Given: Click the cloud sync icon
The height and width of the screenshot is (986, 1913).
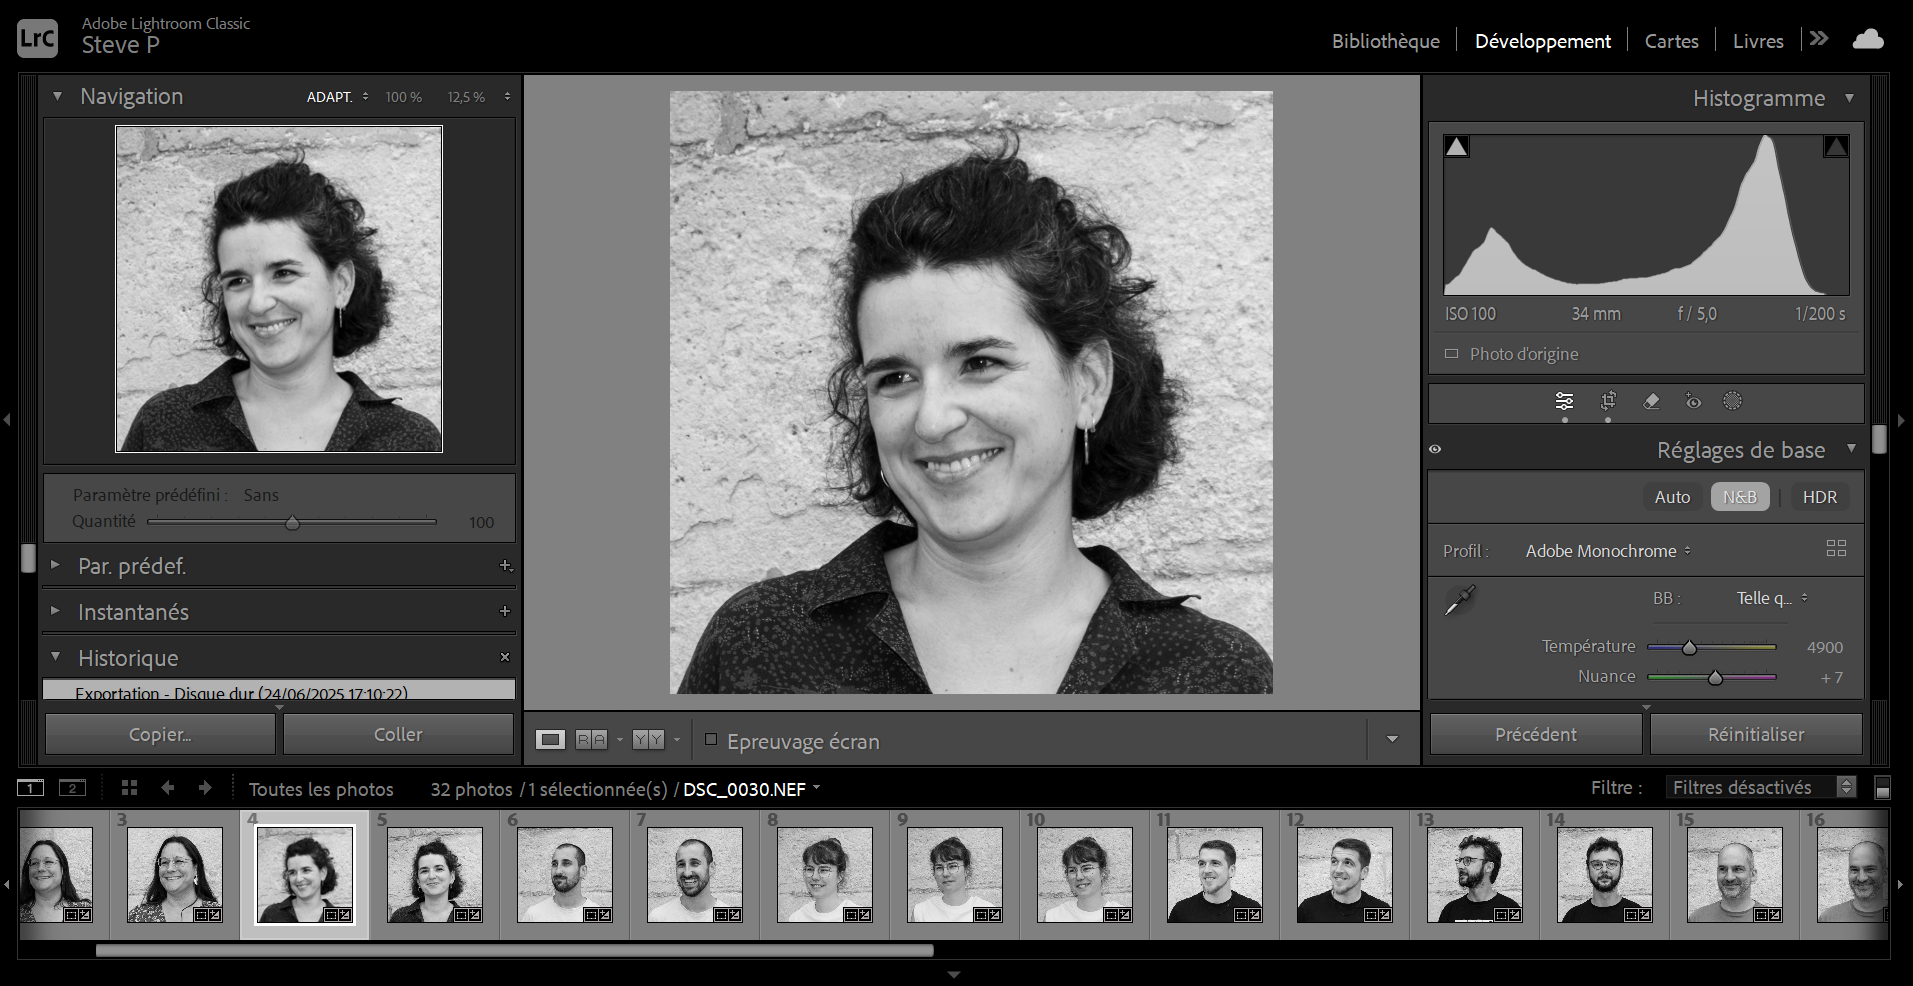Looking at the screenshot, I should pos(1867,40).
